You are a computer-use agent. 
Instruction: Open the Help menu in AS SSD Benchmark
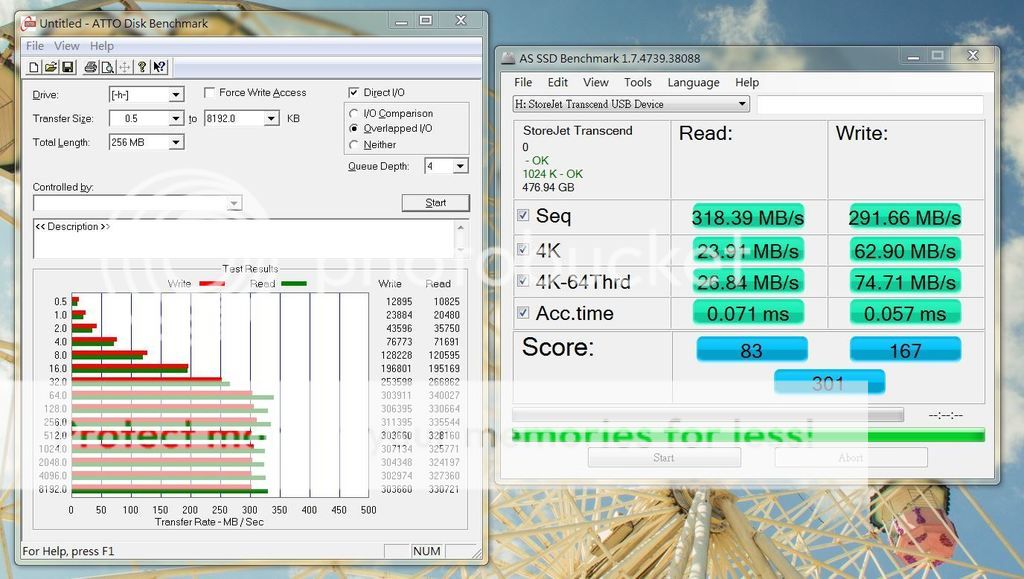click(746, 82)
